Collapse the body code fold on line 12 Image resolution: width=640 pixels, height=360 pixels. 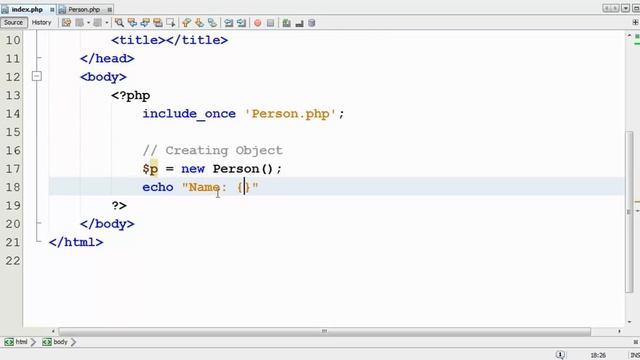pyautogui.click(x=36, y=76)
